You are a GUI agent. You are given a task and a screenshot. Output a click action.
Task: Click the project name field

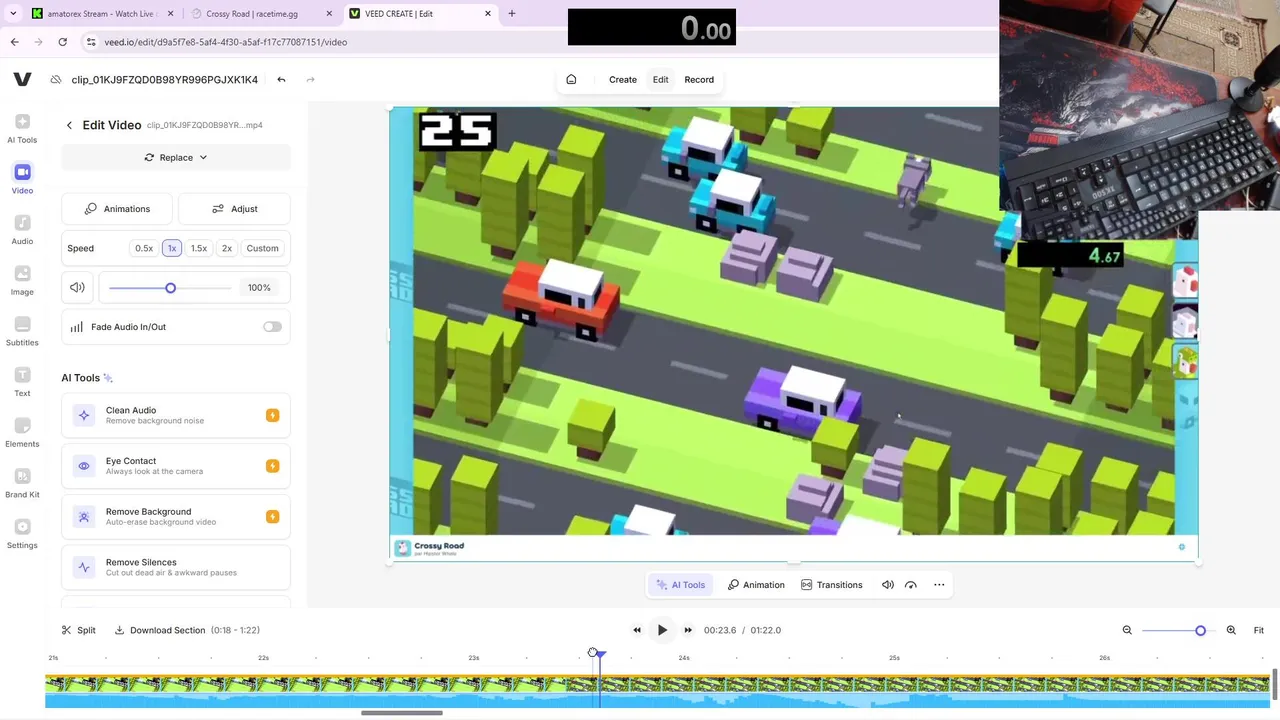tap(165, 80)
